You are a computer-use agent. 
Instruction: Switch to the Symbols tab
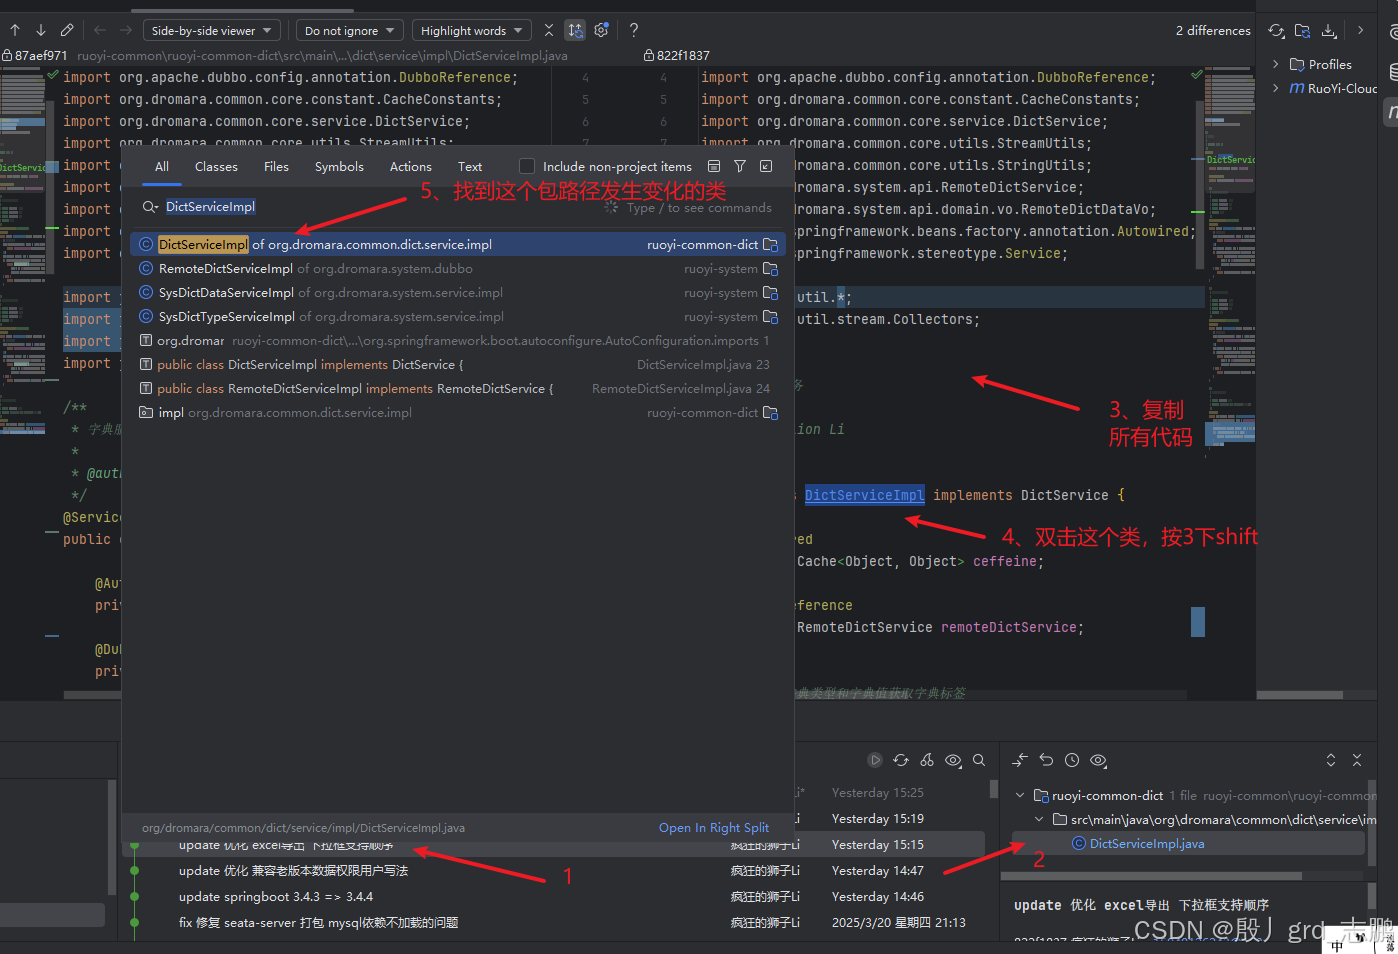[339, 167]
